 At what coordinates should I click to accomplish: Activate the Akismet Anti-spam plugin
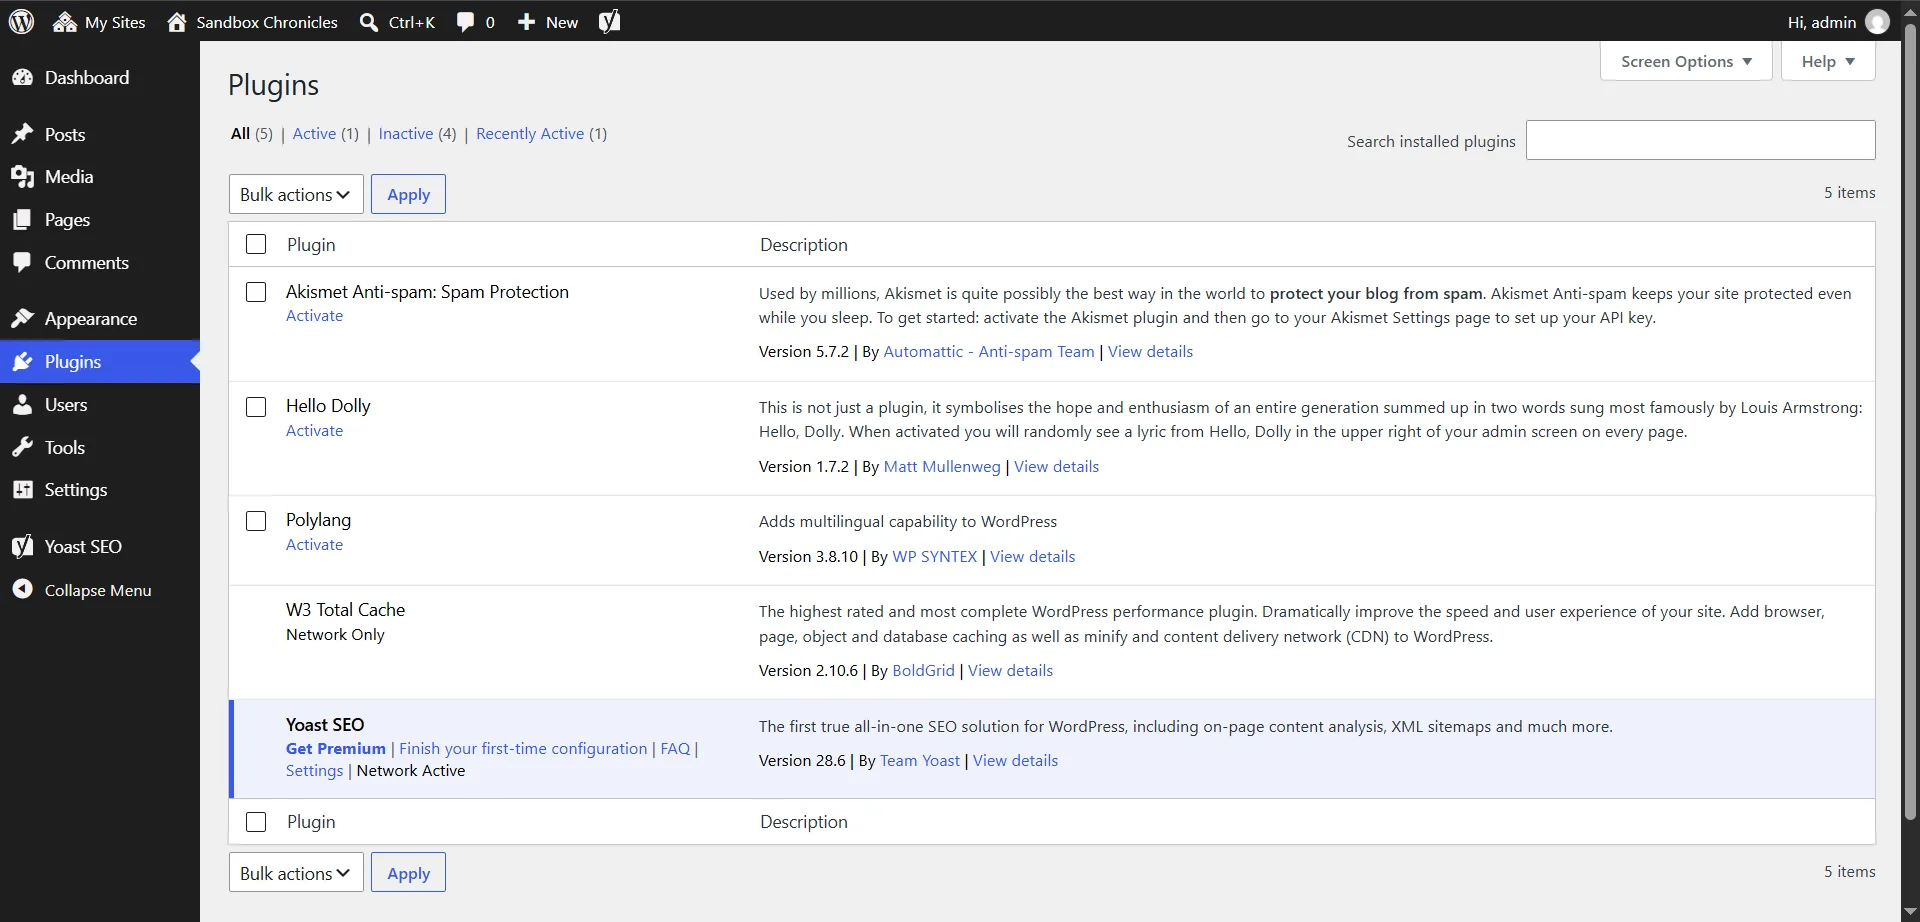pos(314,316)
